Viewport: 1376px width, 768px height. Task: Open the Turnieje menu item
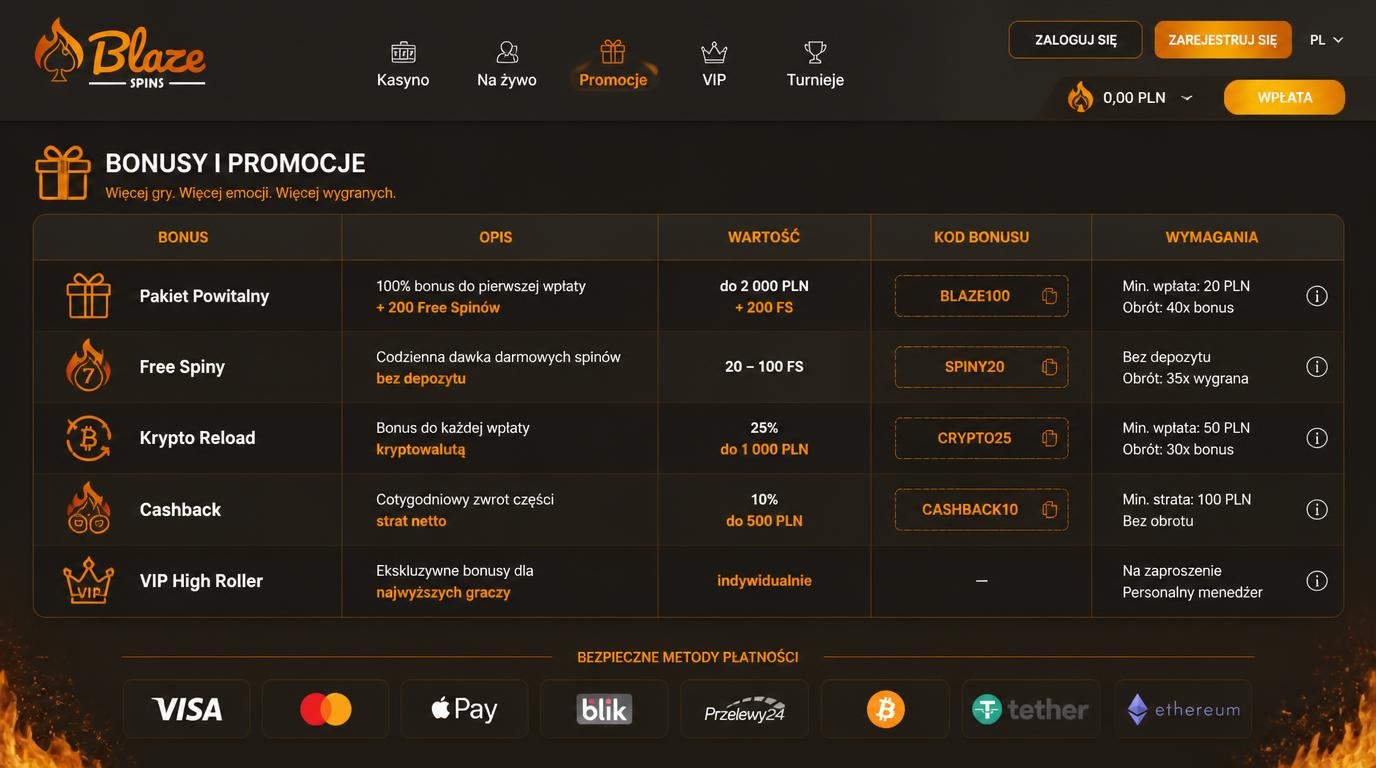[815, 65]
